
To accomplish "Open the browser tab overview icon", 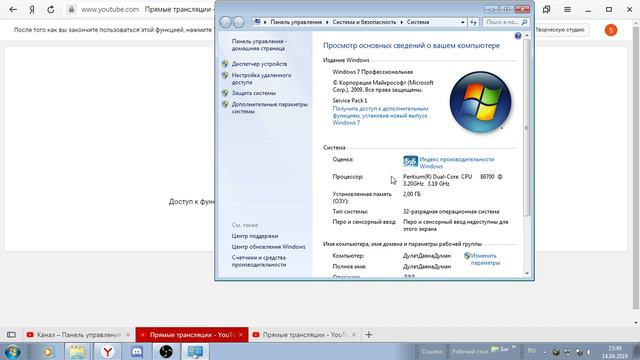I will (x=11, y=335).
